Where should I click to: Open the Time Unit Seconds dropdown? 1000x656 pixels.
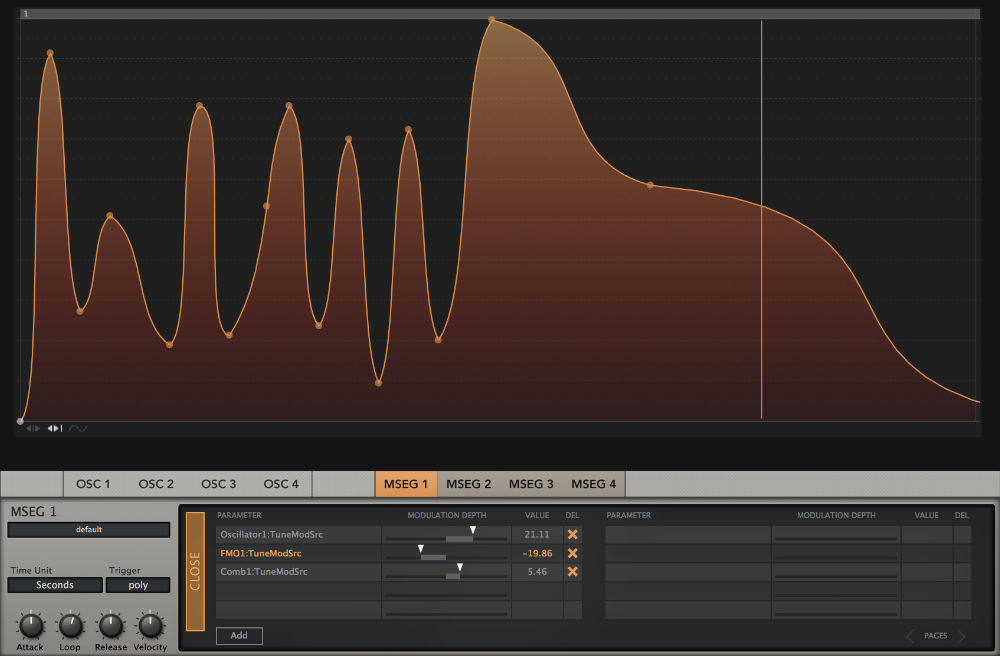click(55, 585)
